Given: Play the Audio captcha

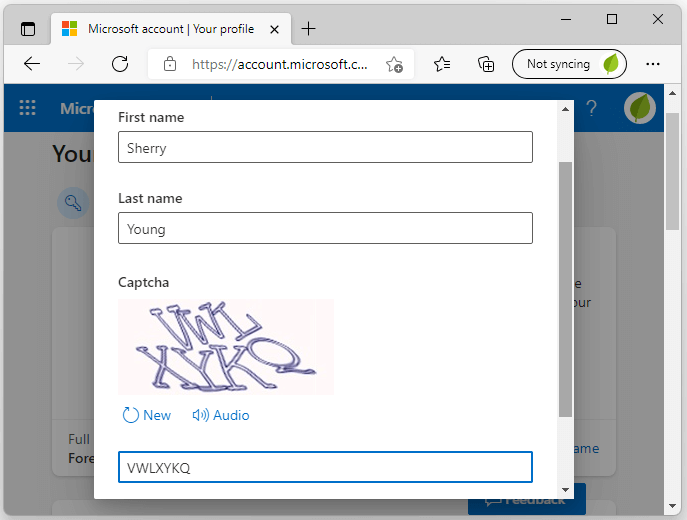Looking at the screenshot, I should (x=221, y=415).
